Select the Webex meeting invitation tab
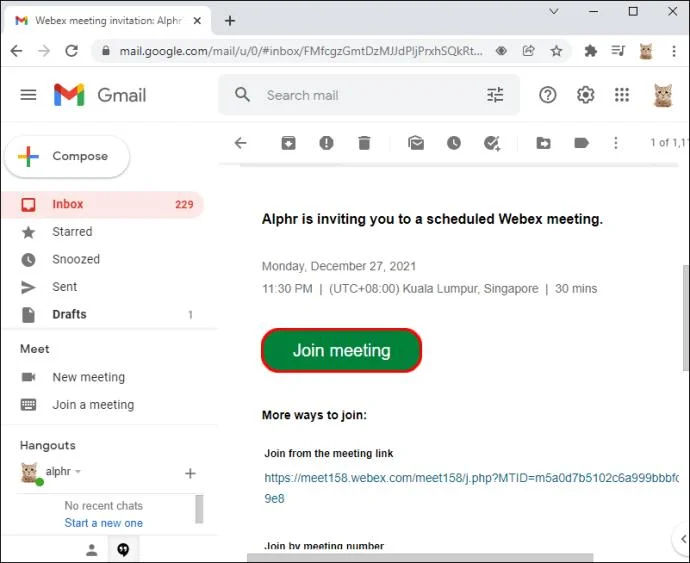The height and width of the screenshot is (563, 690). click(x=106, y=21)
